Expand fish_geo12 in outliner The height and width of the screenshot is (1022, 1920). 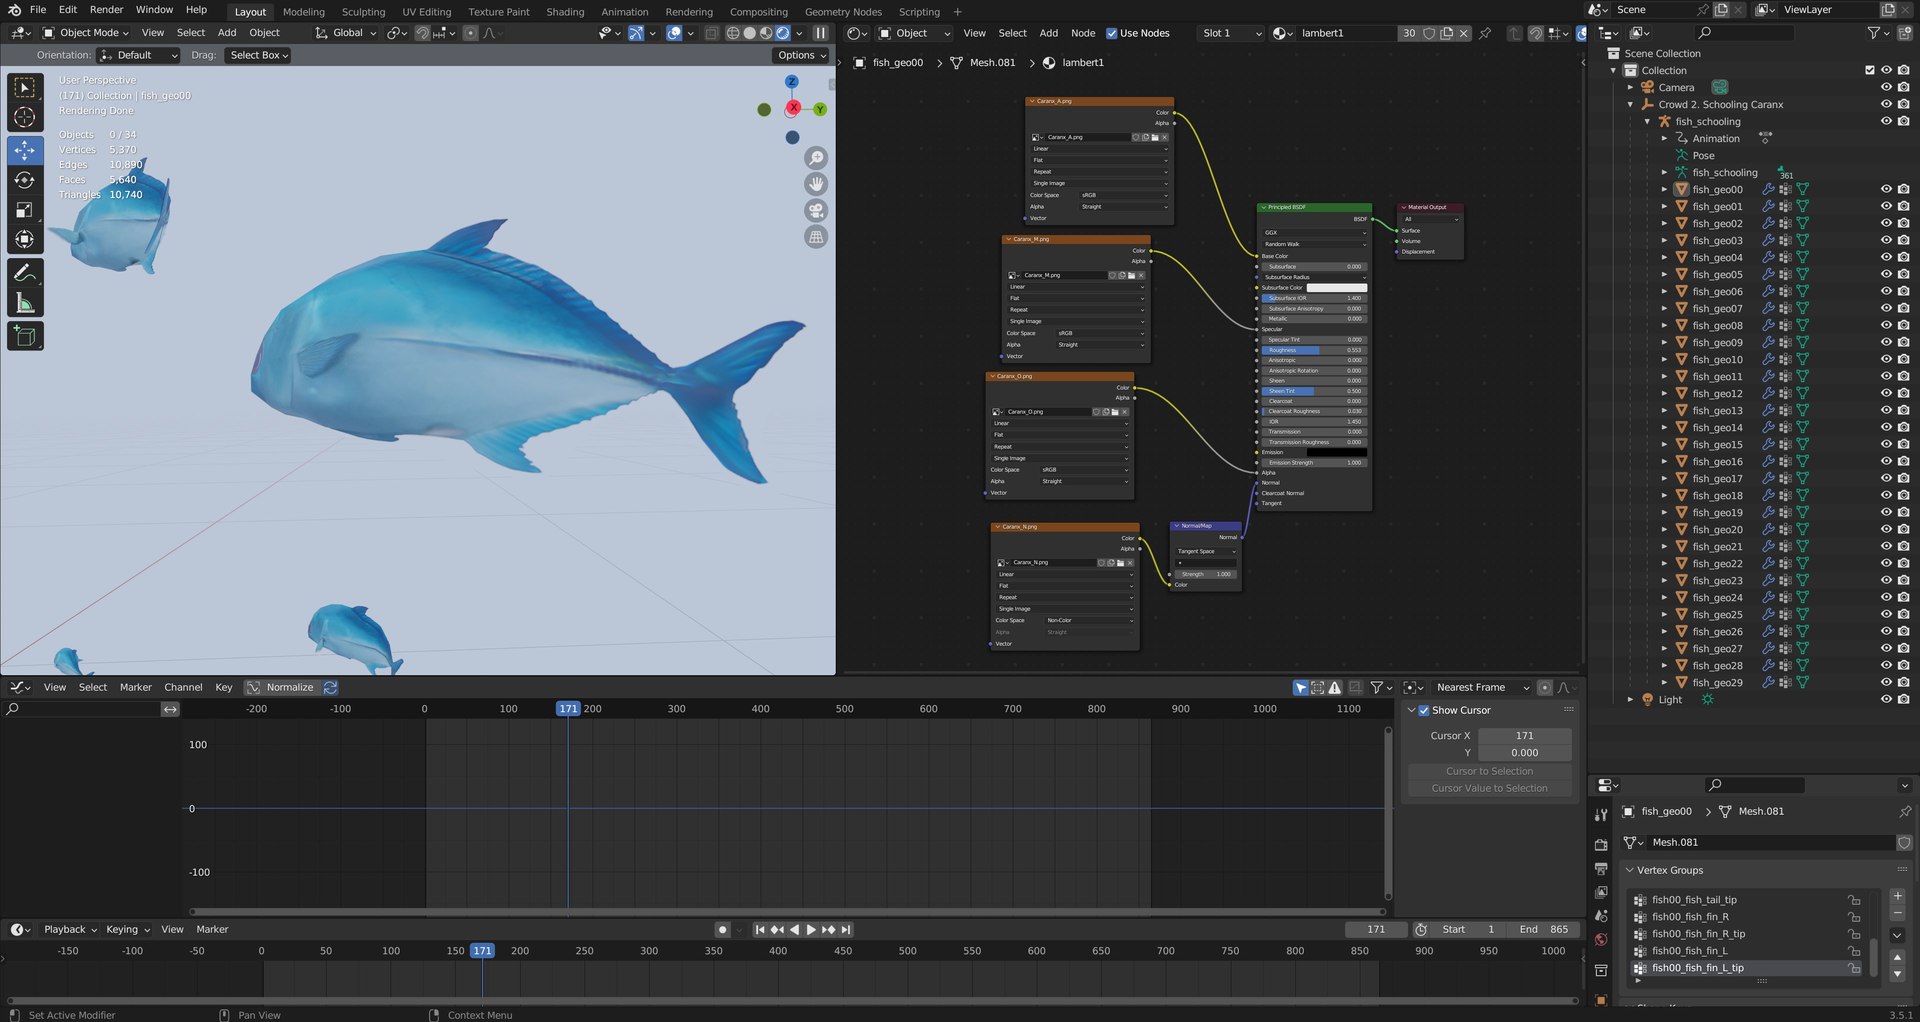[x=1664, y=393]
